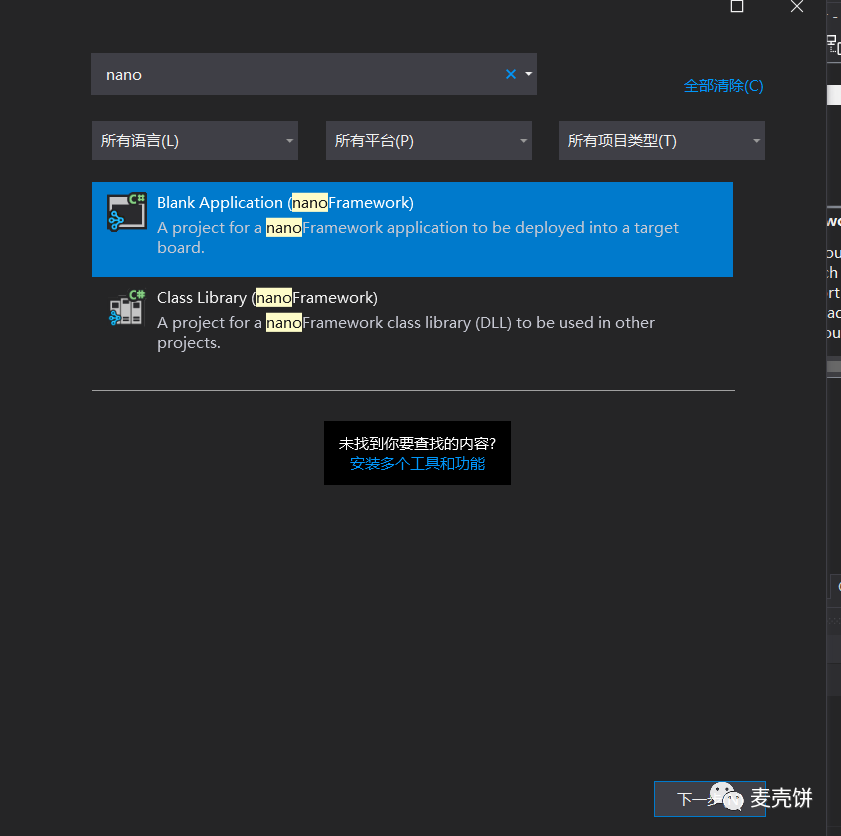
Task: Click description mentioning deployed into a target board
Action: (x=418, y=238)
